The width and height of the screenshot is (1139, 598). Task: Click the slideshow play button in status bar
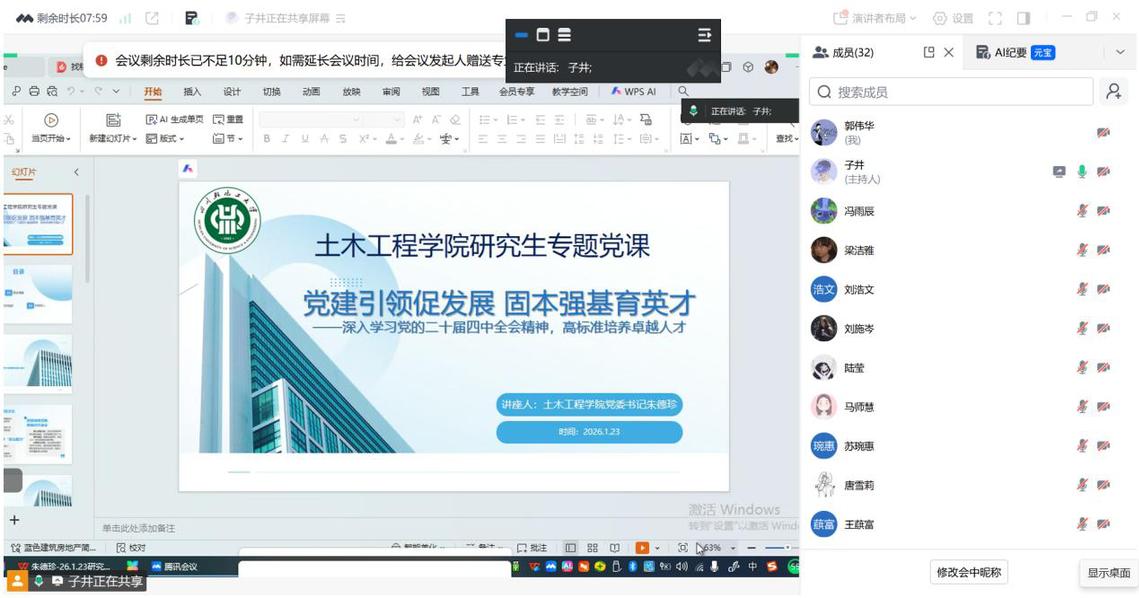point(642,548)
